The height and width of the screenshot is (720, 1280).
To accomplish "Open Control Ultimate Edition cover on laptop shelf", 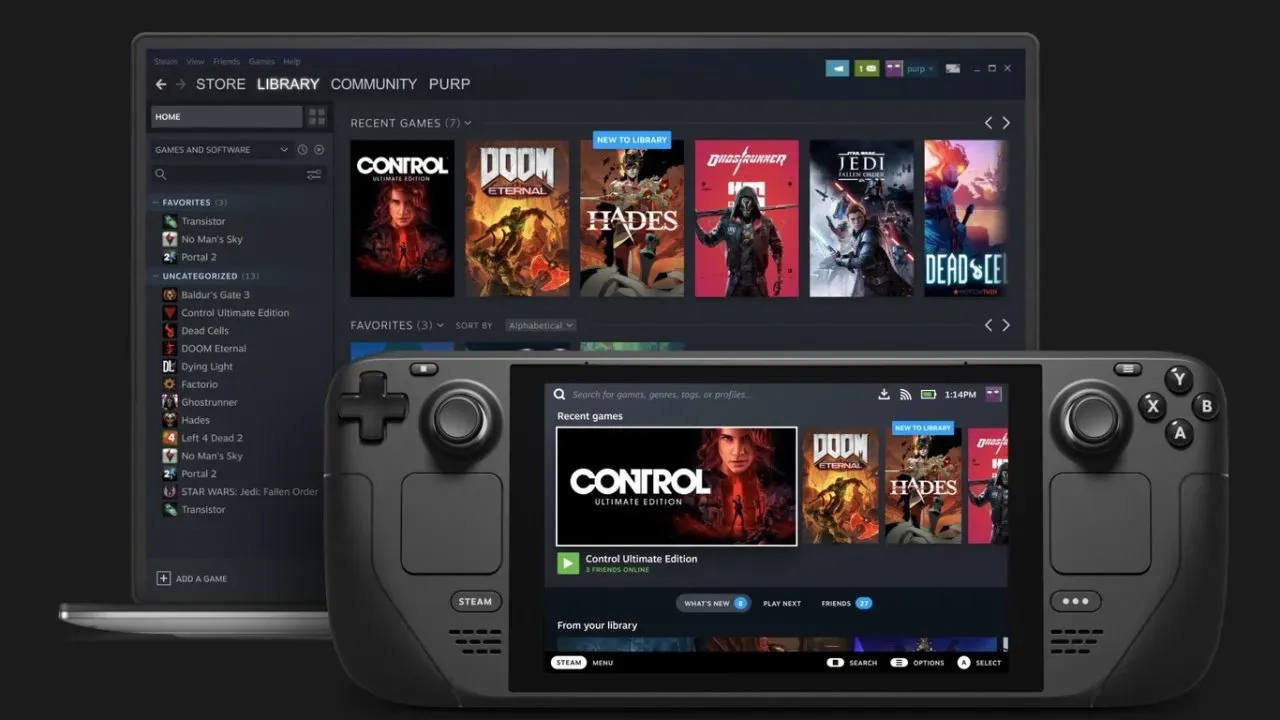I will [x=402, y=218].
